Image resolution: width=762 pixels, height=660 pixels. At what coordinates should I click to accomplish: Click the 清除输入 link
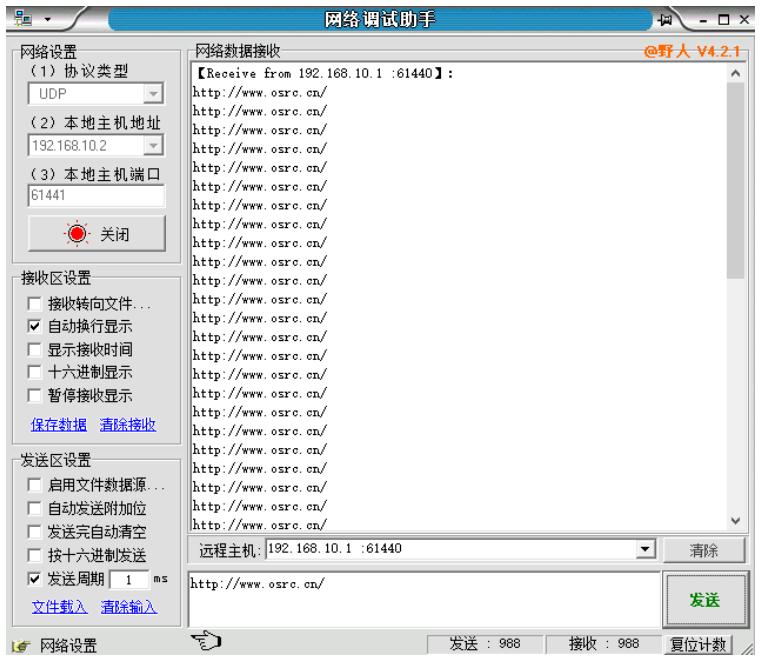click(129, 607)
